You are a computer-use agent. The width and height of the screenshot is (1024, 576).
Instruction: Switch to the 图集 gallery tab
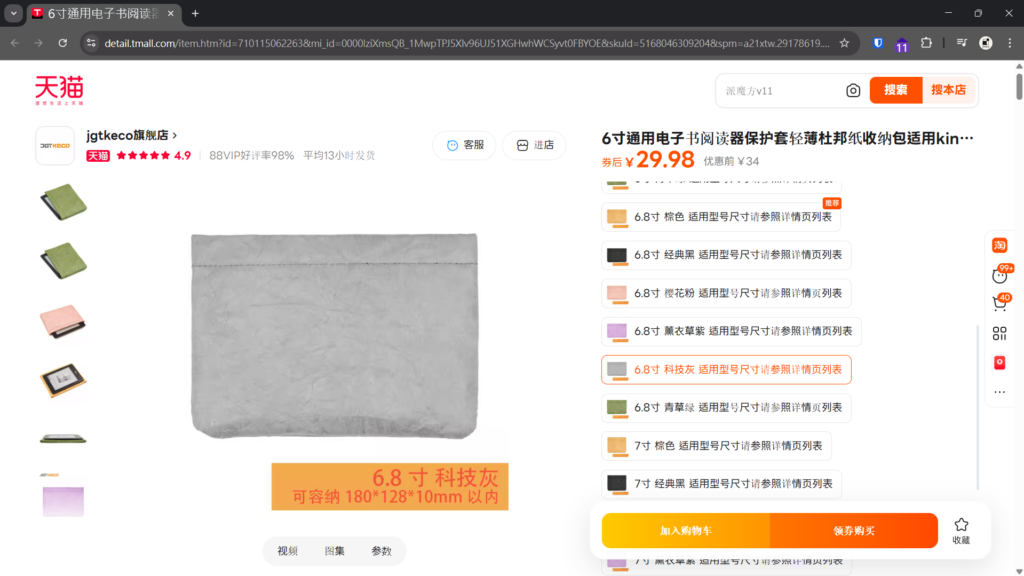tap(334, 551)
